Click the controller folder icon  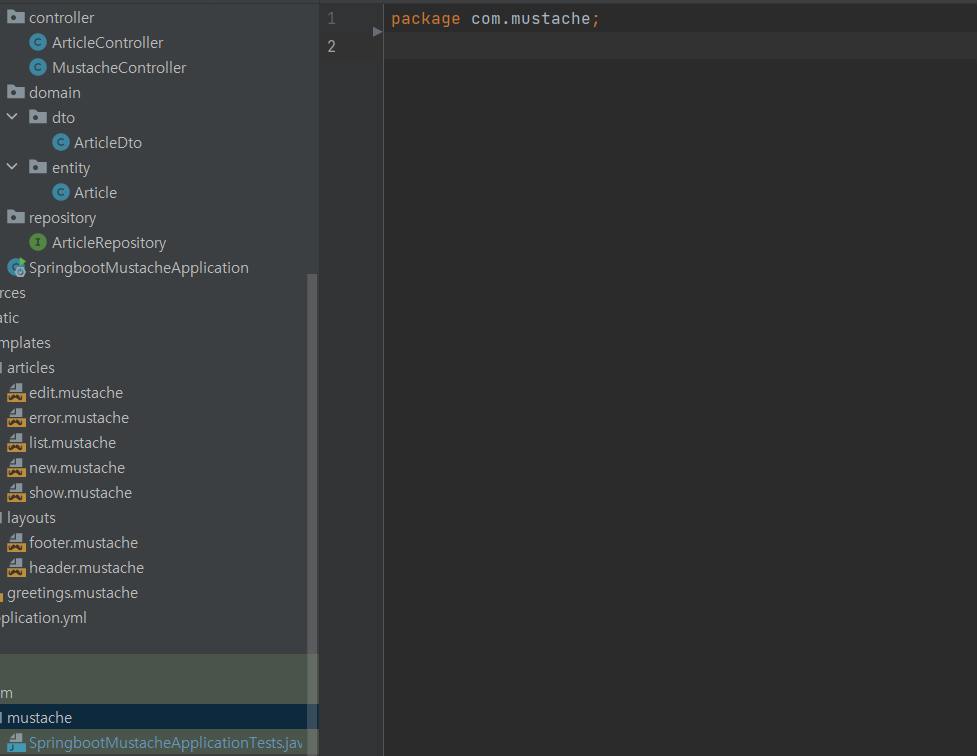point(16,17)
